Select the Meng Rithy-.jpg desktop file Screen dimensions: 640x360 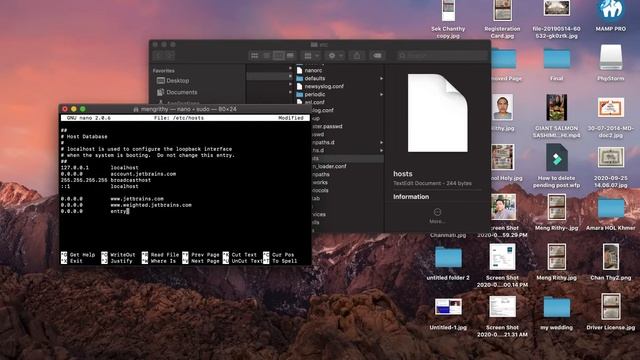coord(556,207)
